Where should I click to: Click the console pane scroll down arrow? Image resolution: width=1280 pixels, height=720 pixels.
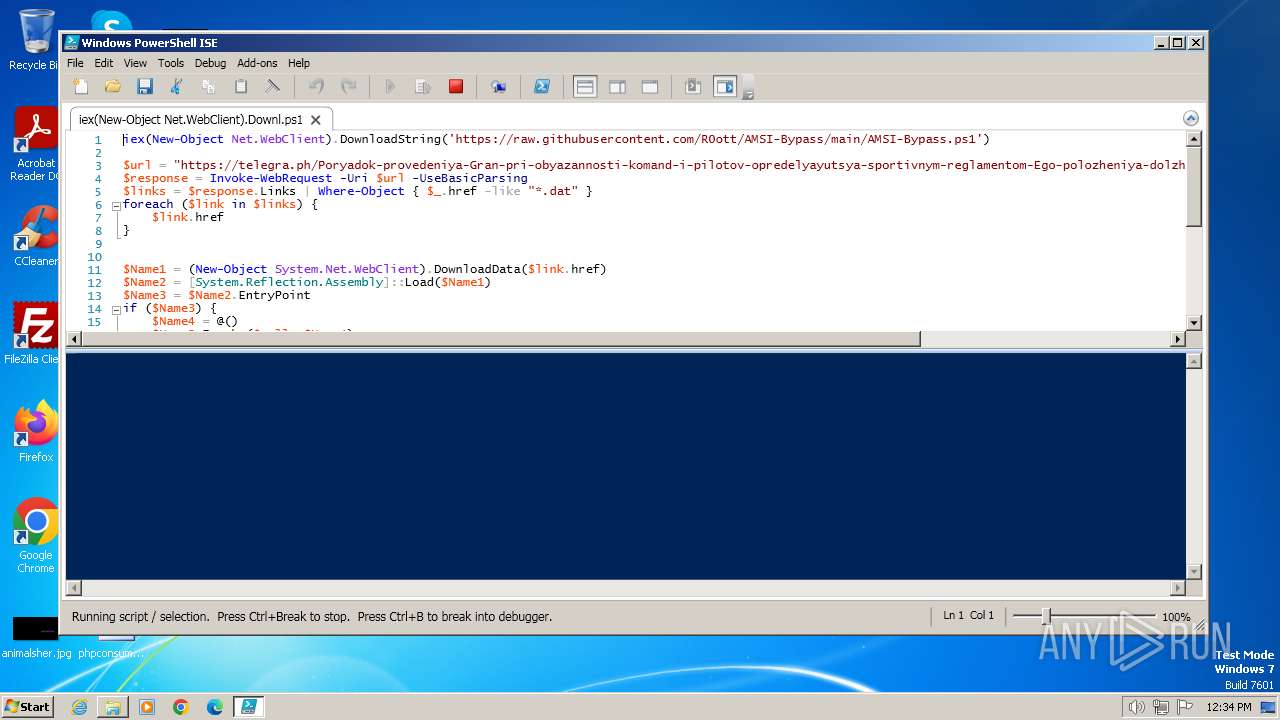(1193, 571)
